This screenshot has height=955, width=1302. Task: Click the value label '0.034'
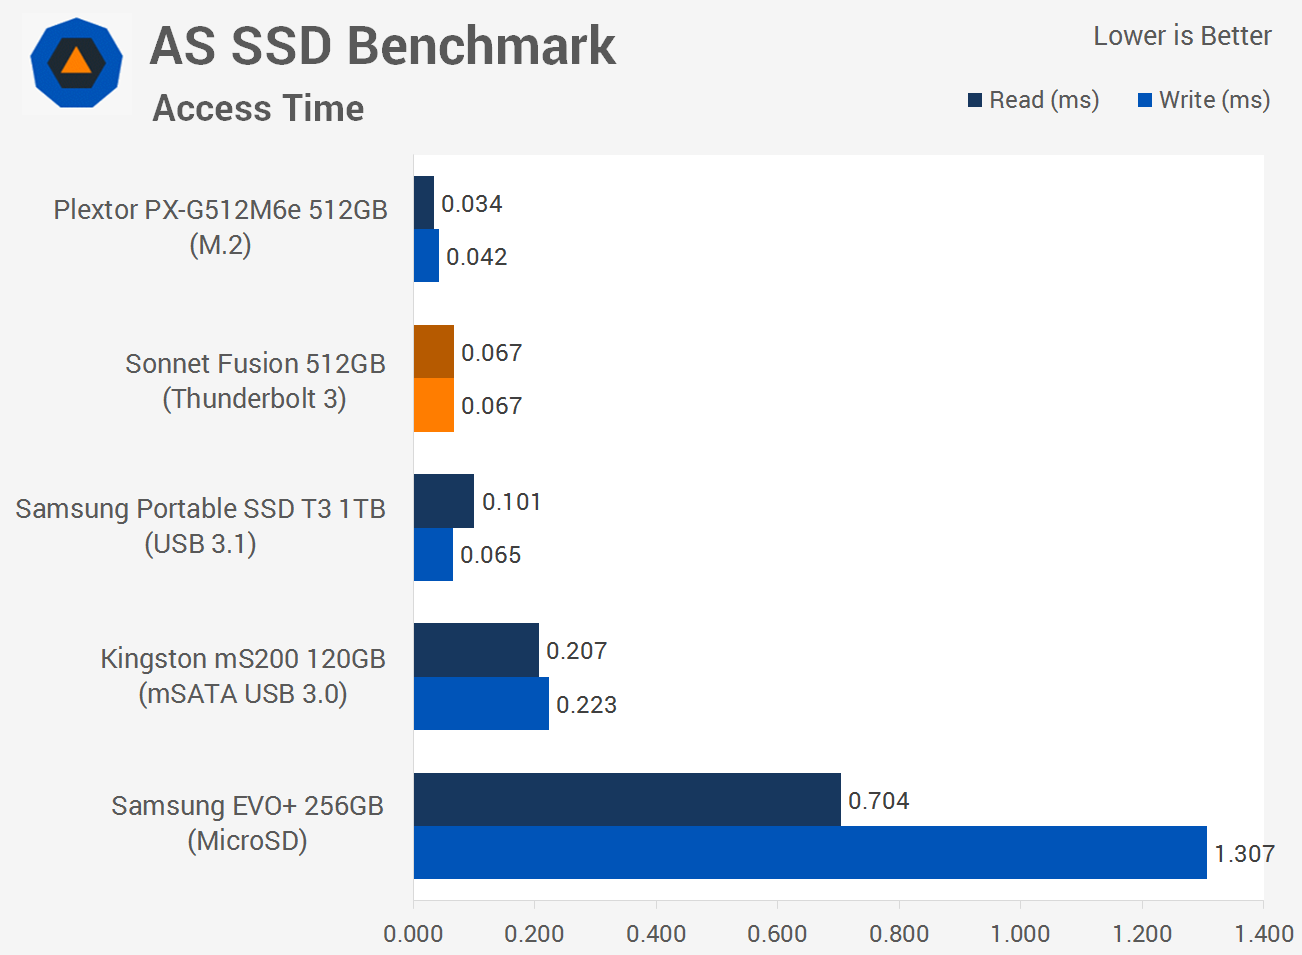click(472, 204)
